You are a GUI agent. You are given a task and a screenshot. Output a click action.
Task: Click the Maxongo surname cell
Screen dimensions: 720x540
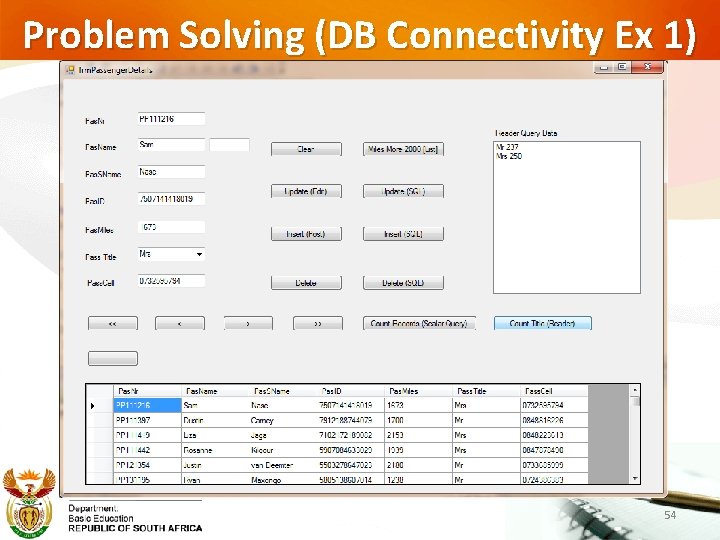(283, 478)
